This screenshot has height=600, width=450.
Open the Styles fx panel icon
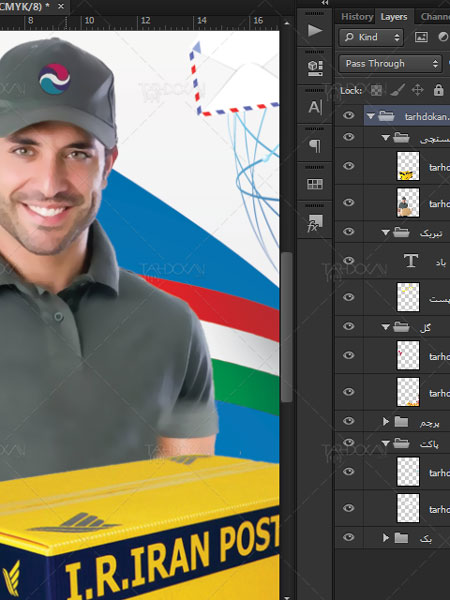[315, 223]
